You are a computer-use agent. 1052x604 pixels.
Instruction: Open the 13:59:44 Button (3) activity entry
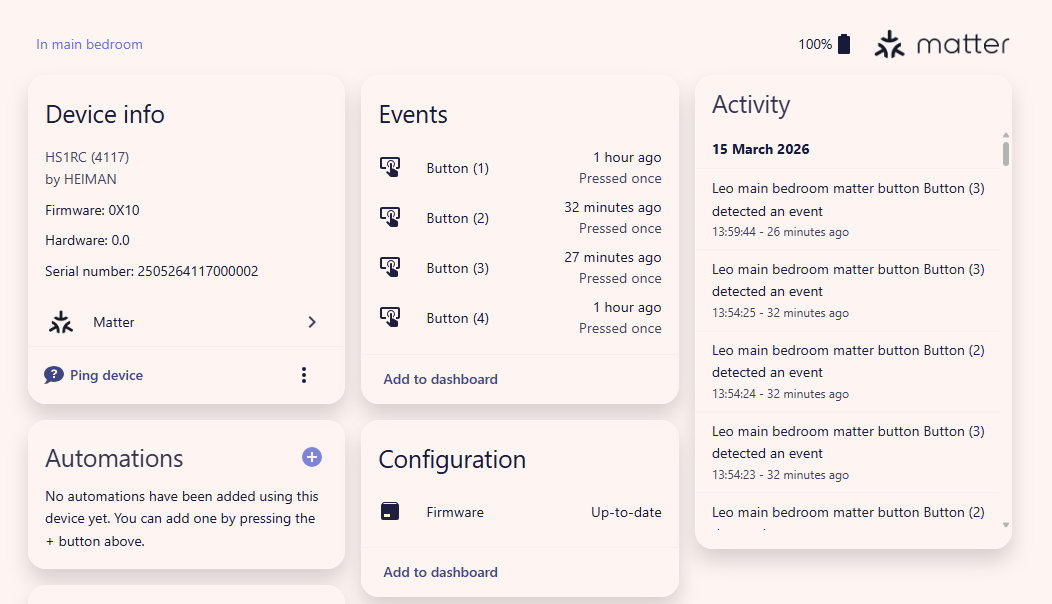[848, 209]
